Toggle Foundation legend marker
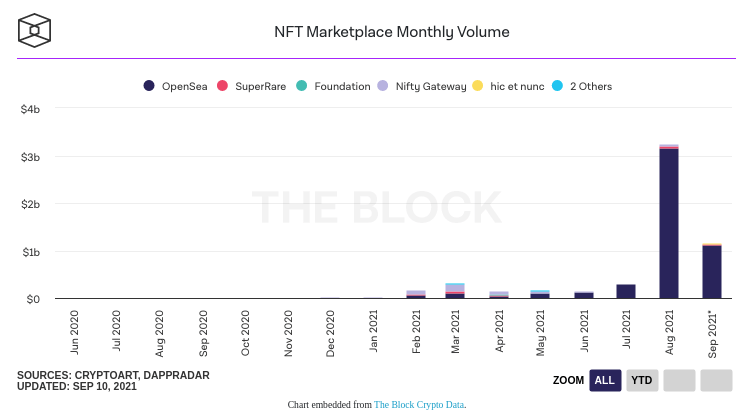The height and width of the screenshot is (416, 743). point(301,86)
